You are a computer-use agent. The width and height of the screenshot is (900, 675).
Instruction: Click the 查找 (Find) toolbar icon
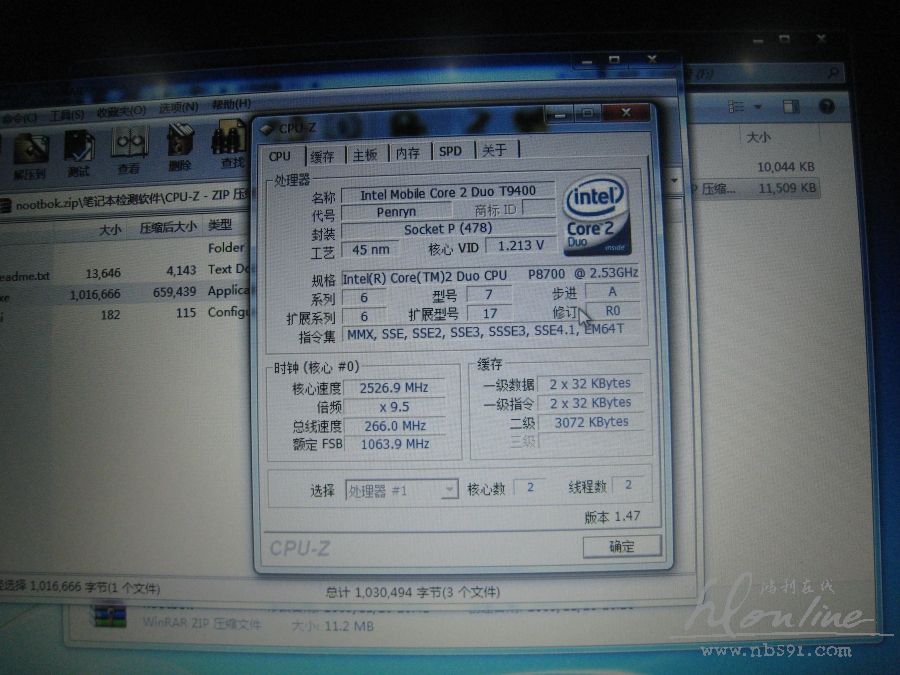pos(231,146)
